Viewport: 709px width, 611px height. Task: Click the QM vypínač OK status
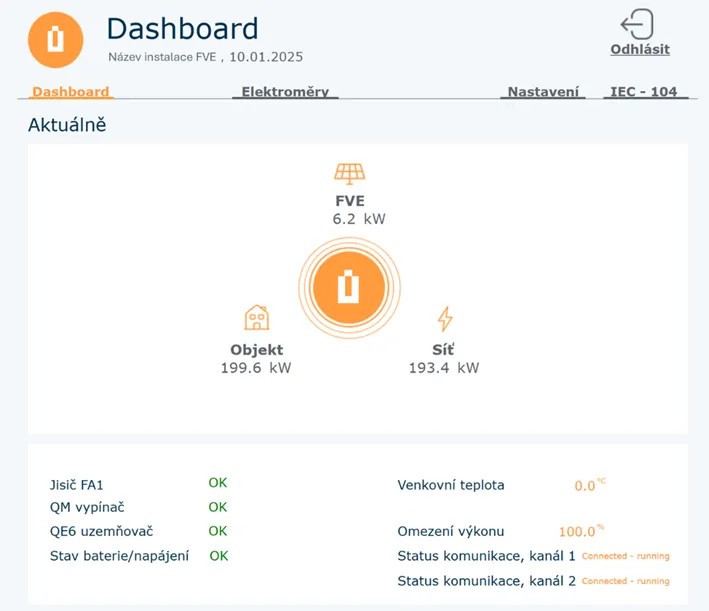(218, 507)
